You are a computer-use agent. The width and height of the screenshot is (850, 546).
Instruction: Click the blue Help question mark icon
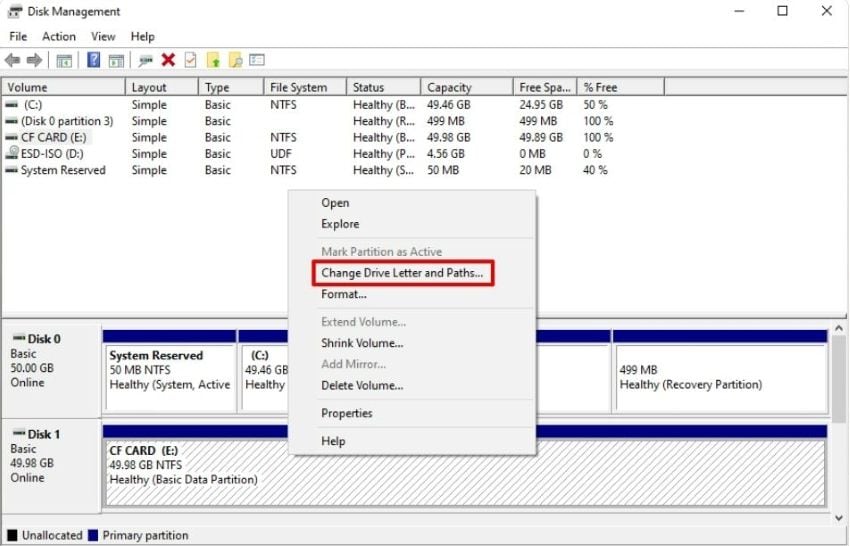point(93,60)
